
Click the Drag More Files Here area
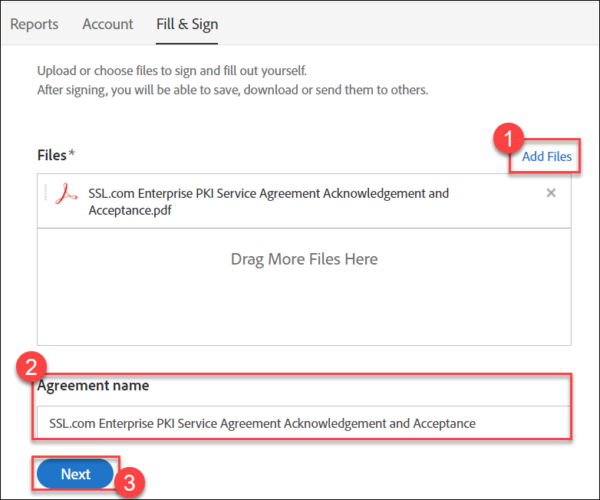point(304,259)
